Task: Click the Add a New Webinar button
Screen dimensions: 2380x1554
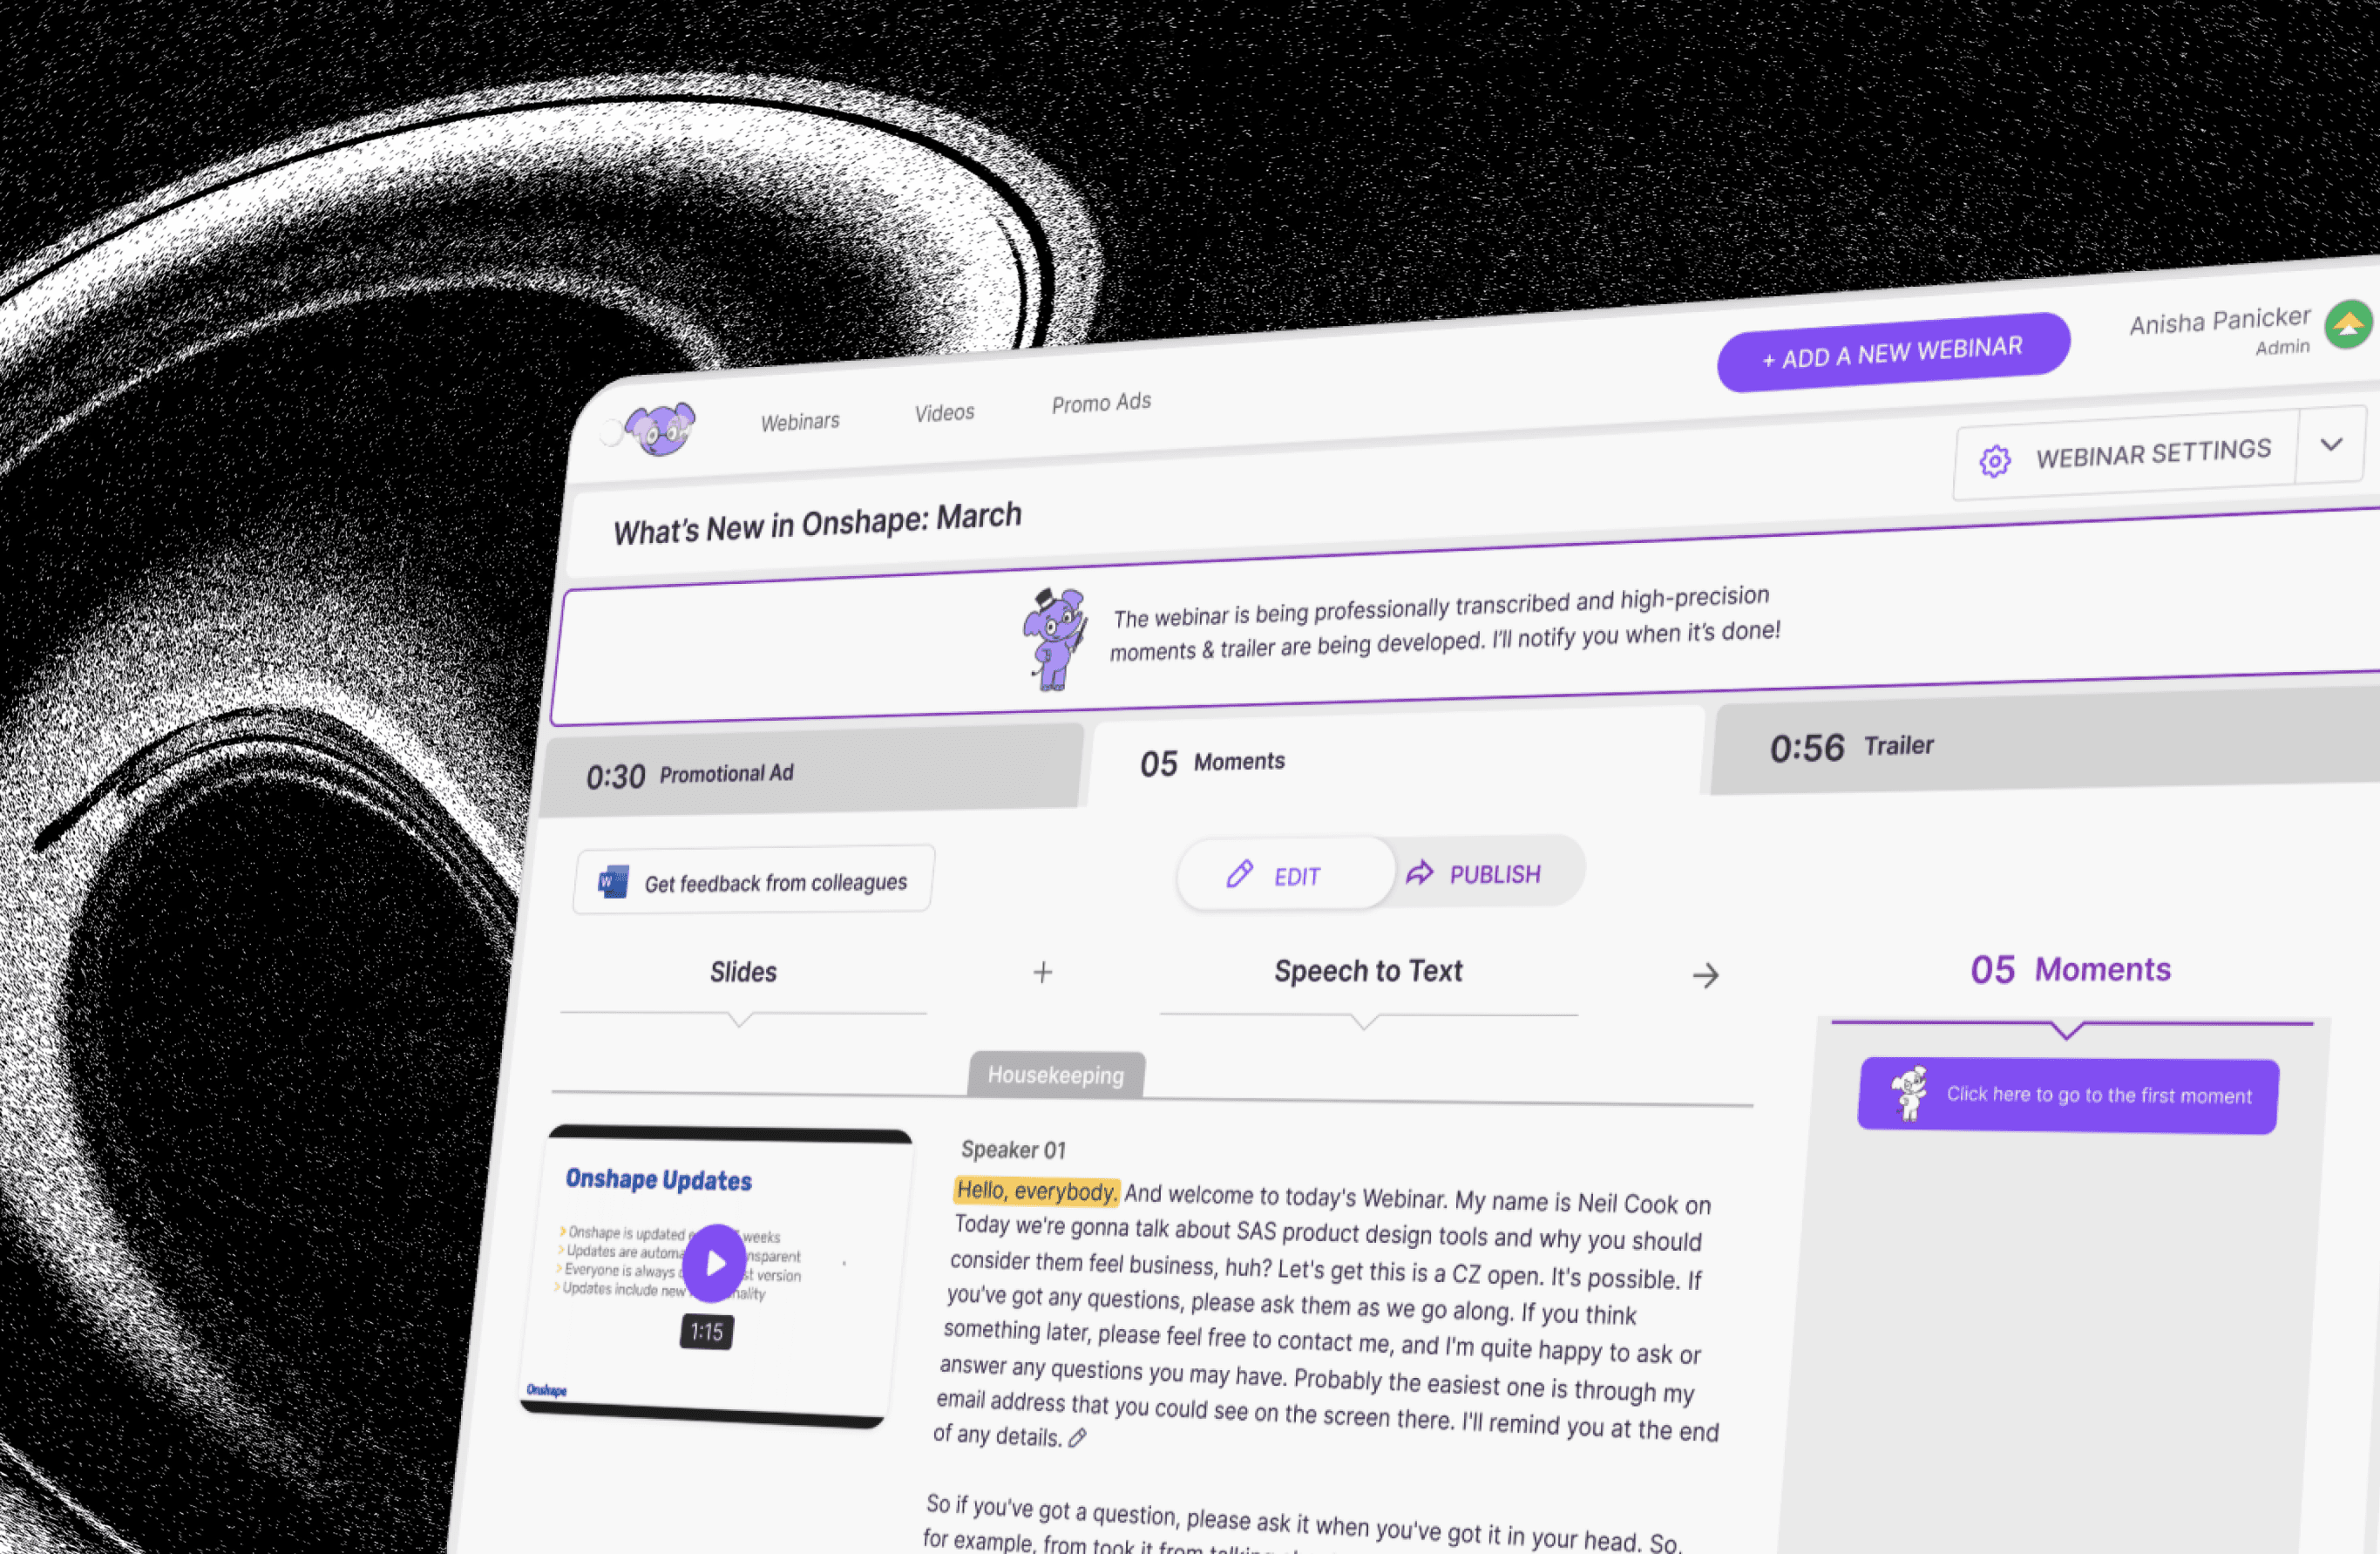Action: pyautogui.click(x=1893, y=352)
